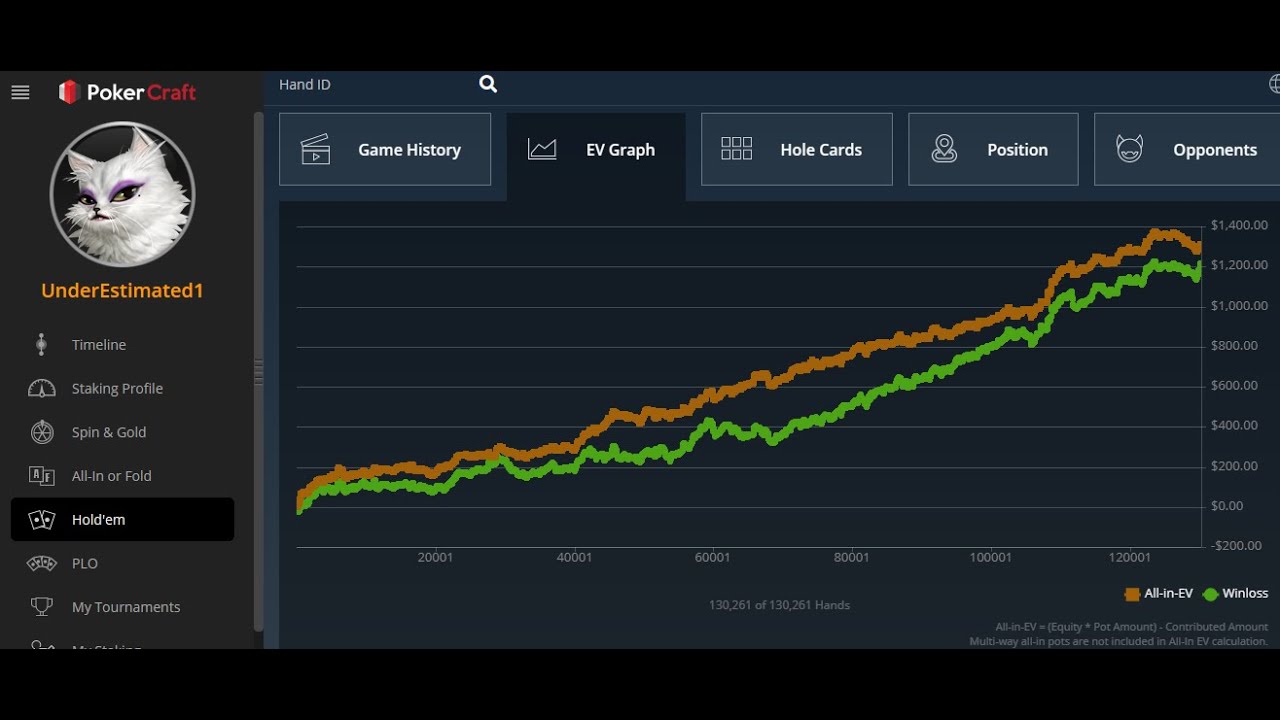Open the Position tab
The width and height of the screenshot is (1280, 720).
click(x=993, y=149)
